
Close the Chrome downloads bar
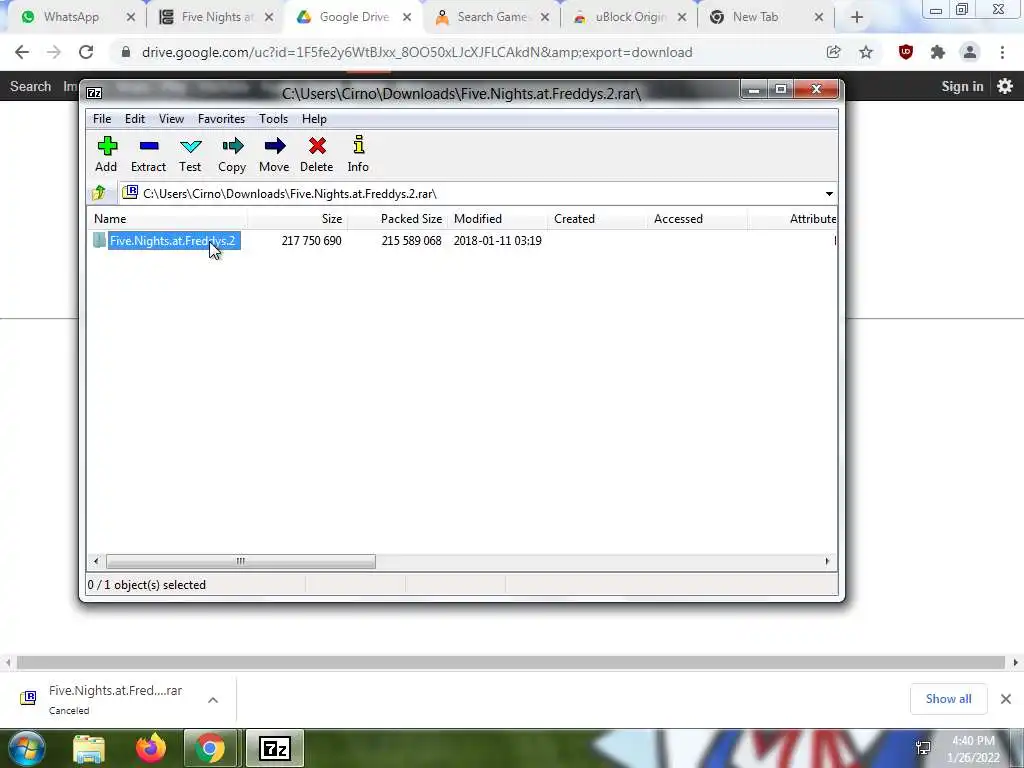[x=1006, y=699]
